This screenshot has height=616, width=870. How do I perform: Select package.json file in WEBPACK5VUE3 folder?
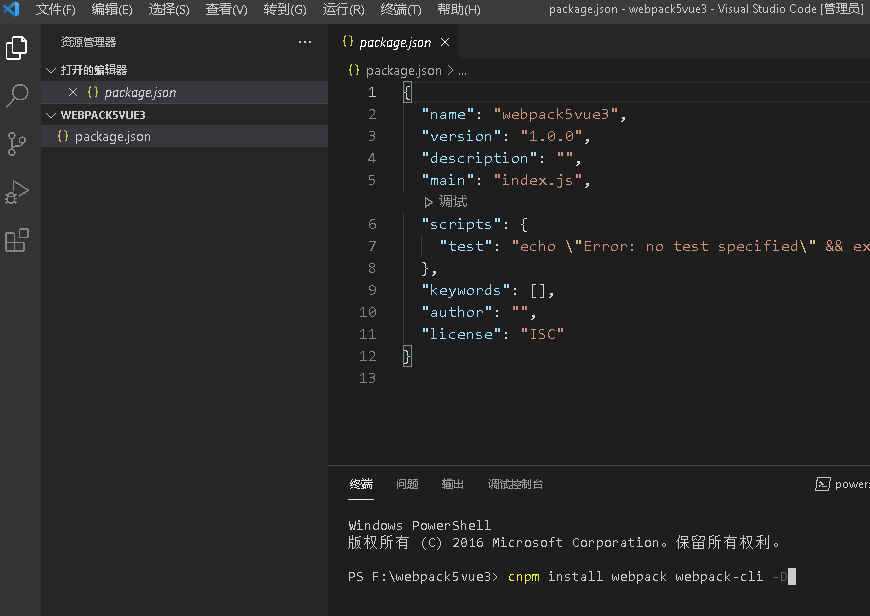(184, 137)
